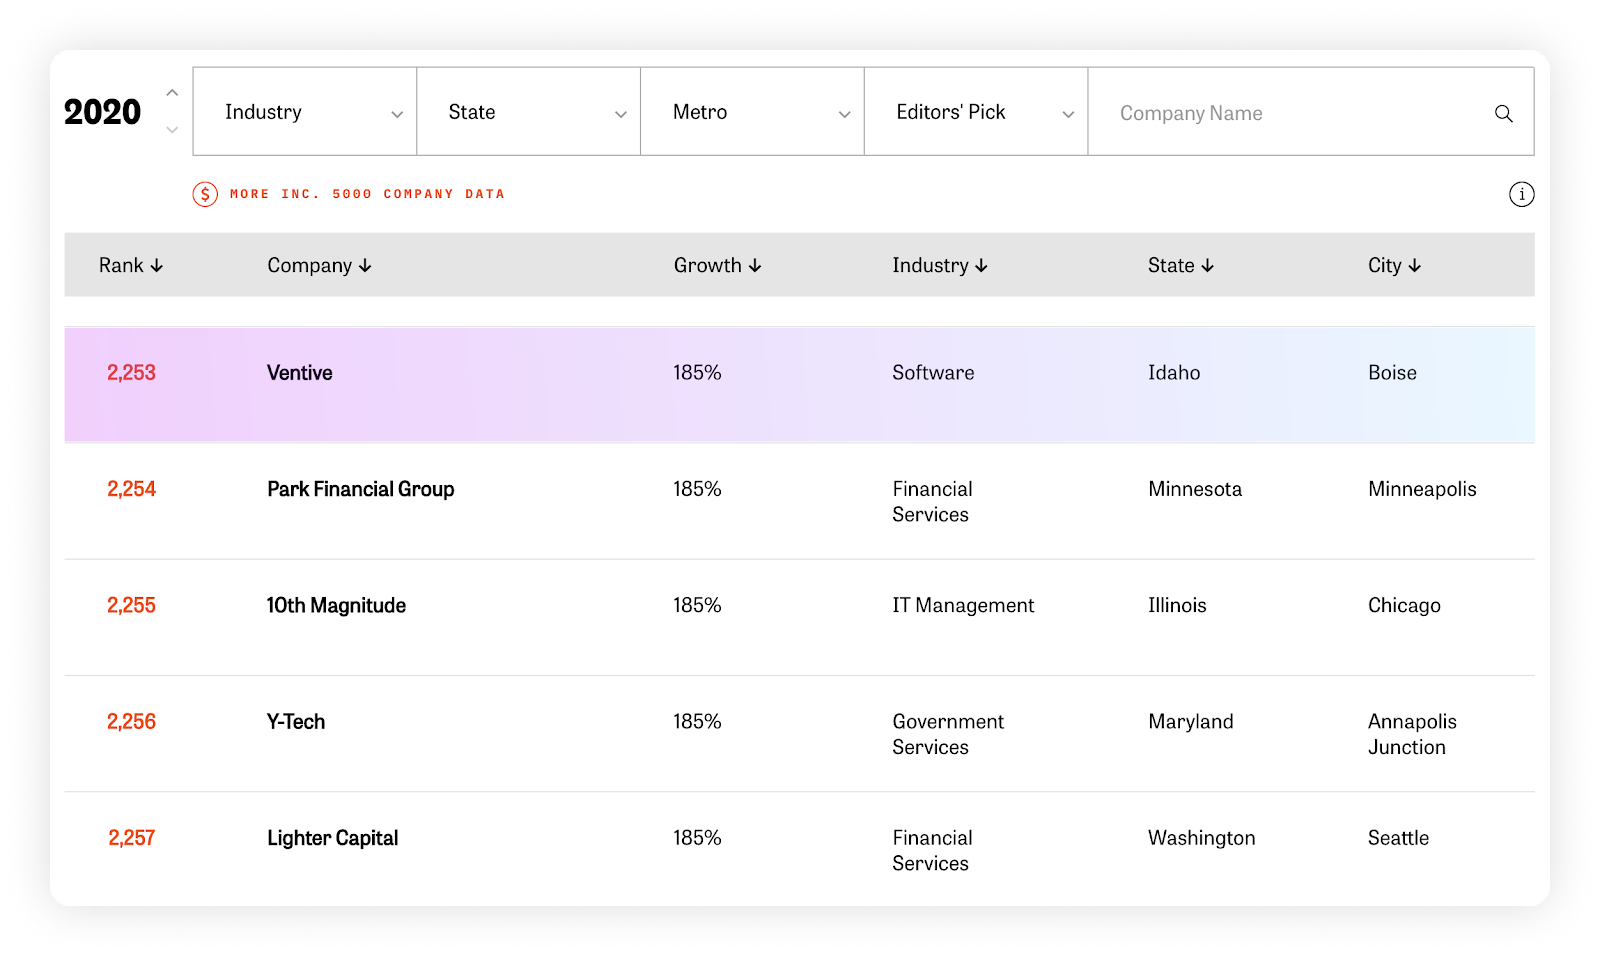Open 10th Magnitude company entry
Viewport: 1600px width, 956px height.
tap(336, 605)
